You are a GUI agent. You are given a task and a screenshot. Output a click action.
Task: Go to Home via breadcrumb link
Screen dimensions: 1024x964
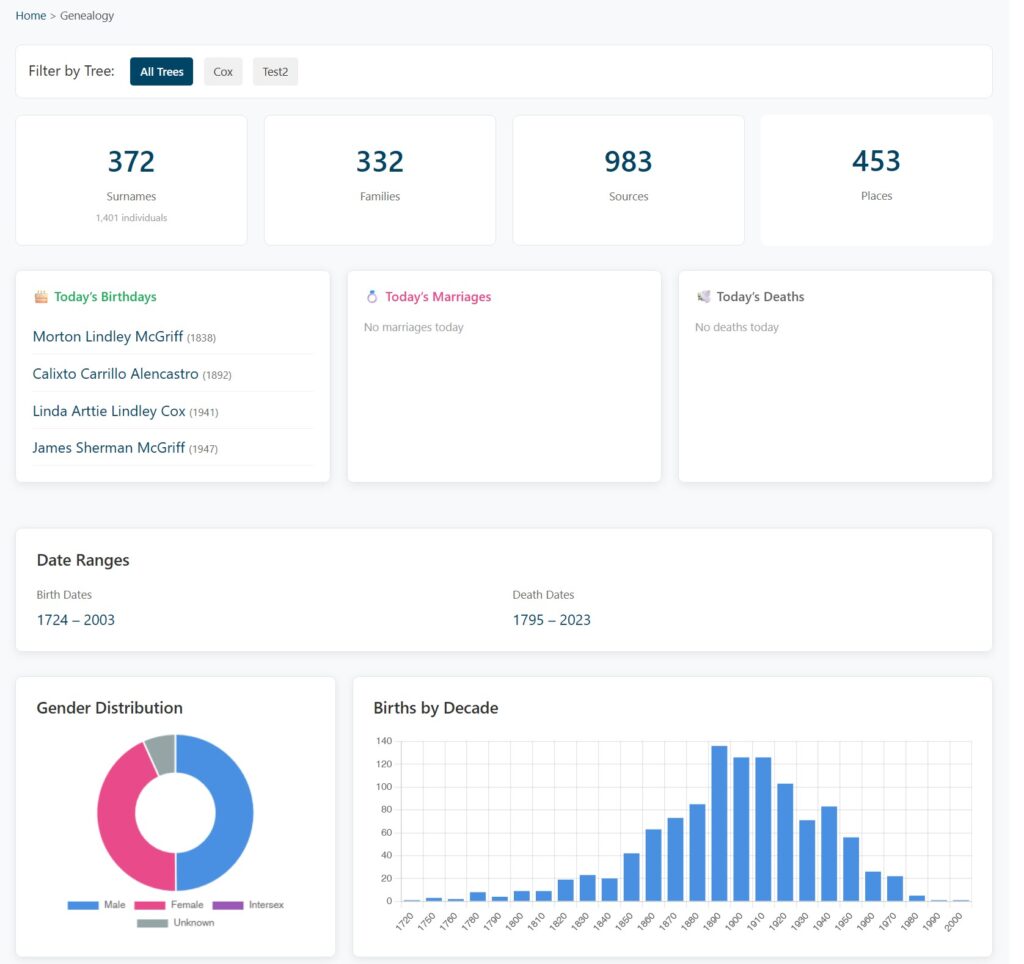coord(31,16)
